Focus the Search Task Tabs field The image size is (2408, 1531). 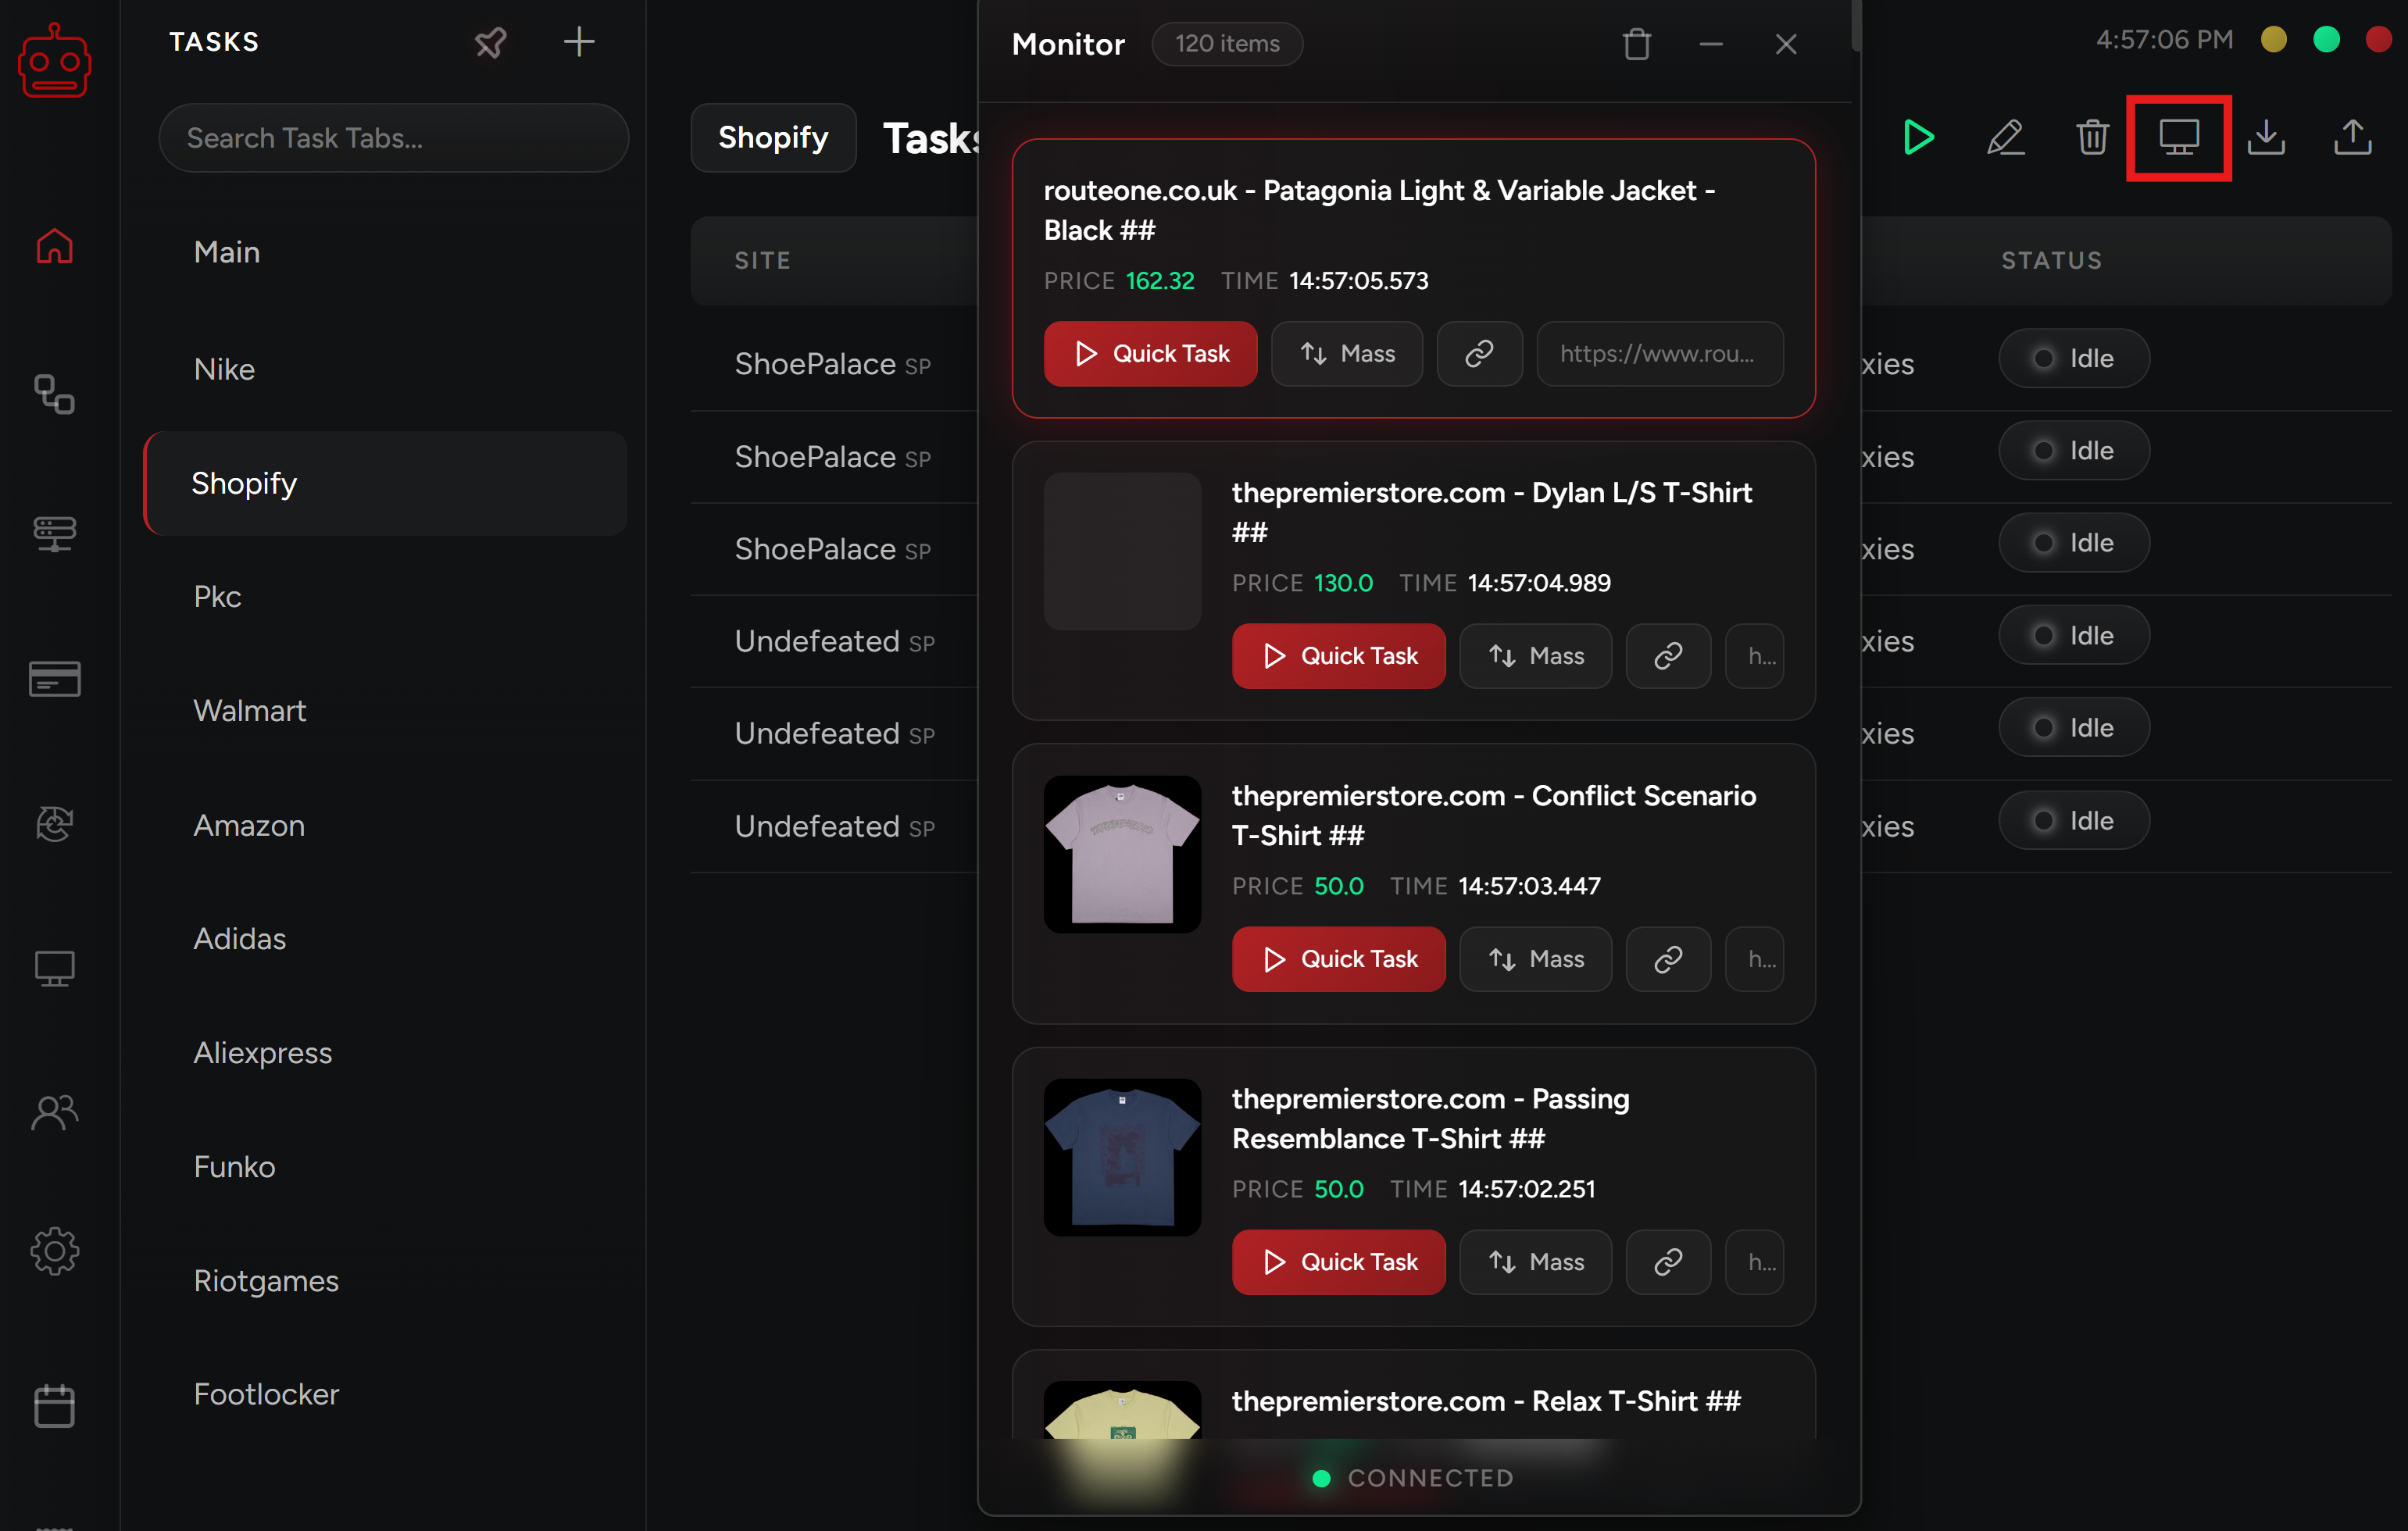coord(393,138)
